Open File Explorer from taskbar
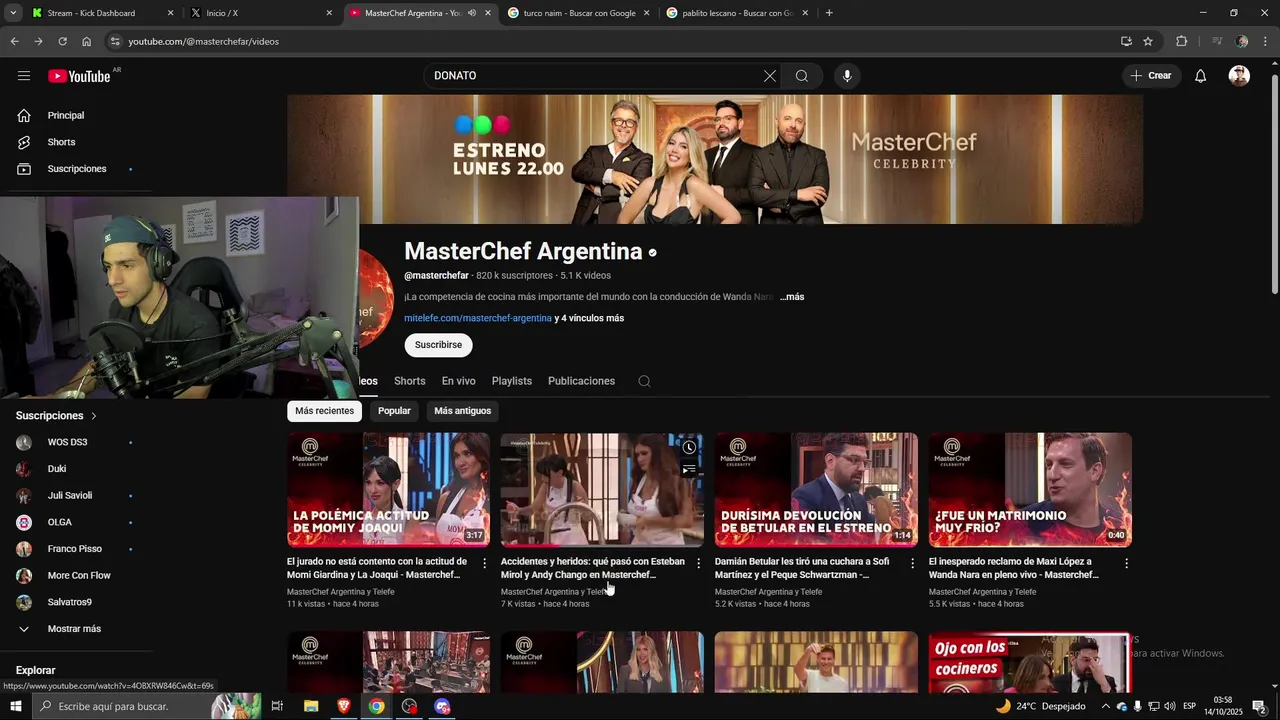The height and width of the screenshot is (720, 1280). [311, 706]
